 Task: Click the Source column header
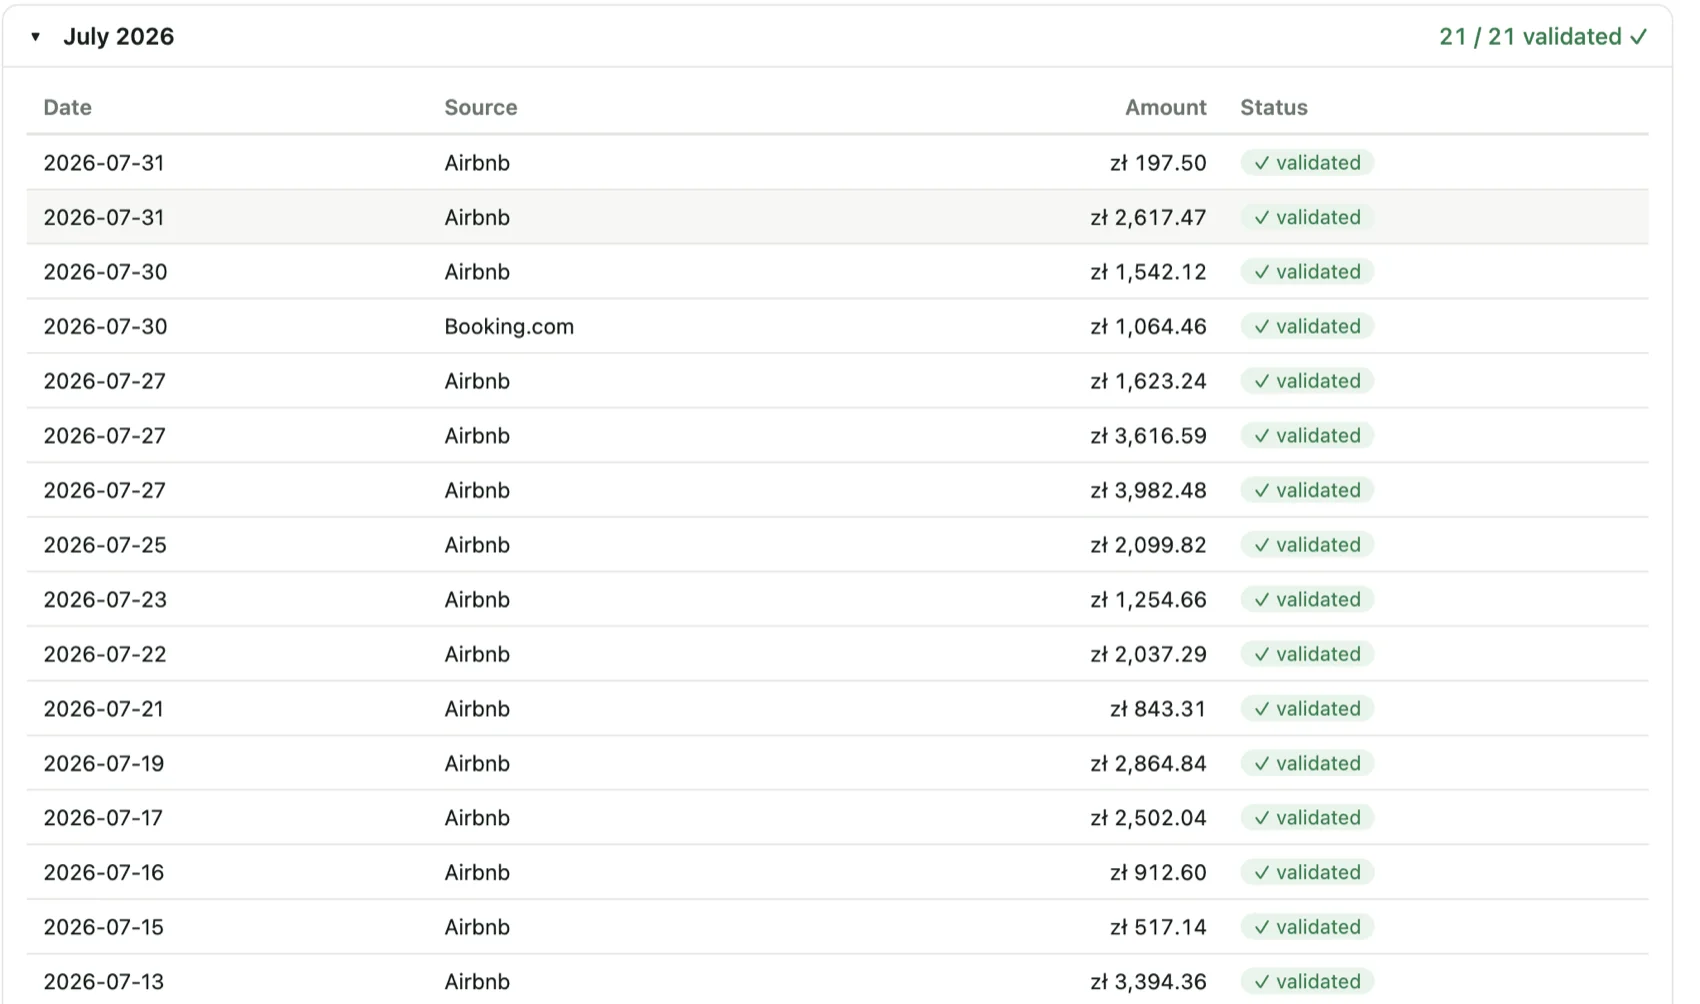click(x=481, y=107)
